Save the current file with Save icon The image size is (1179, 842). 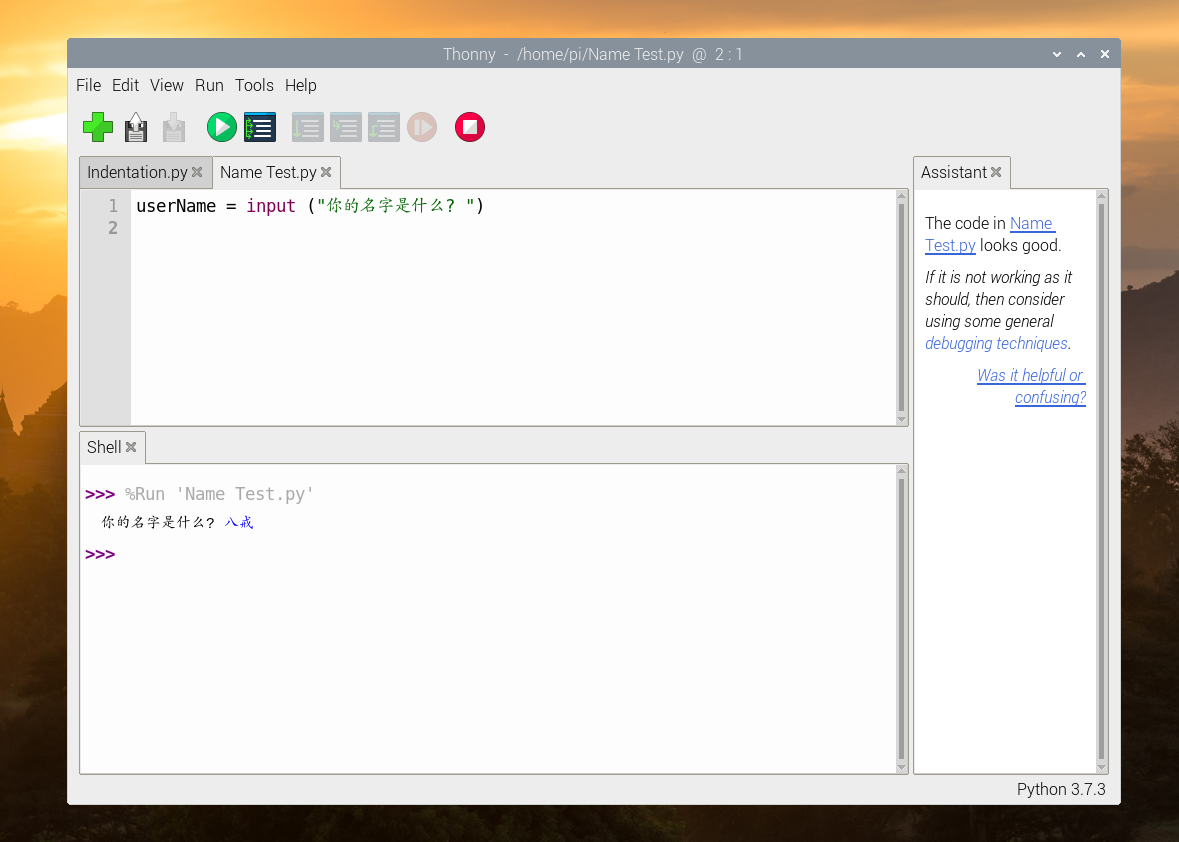(174, 127)
